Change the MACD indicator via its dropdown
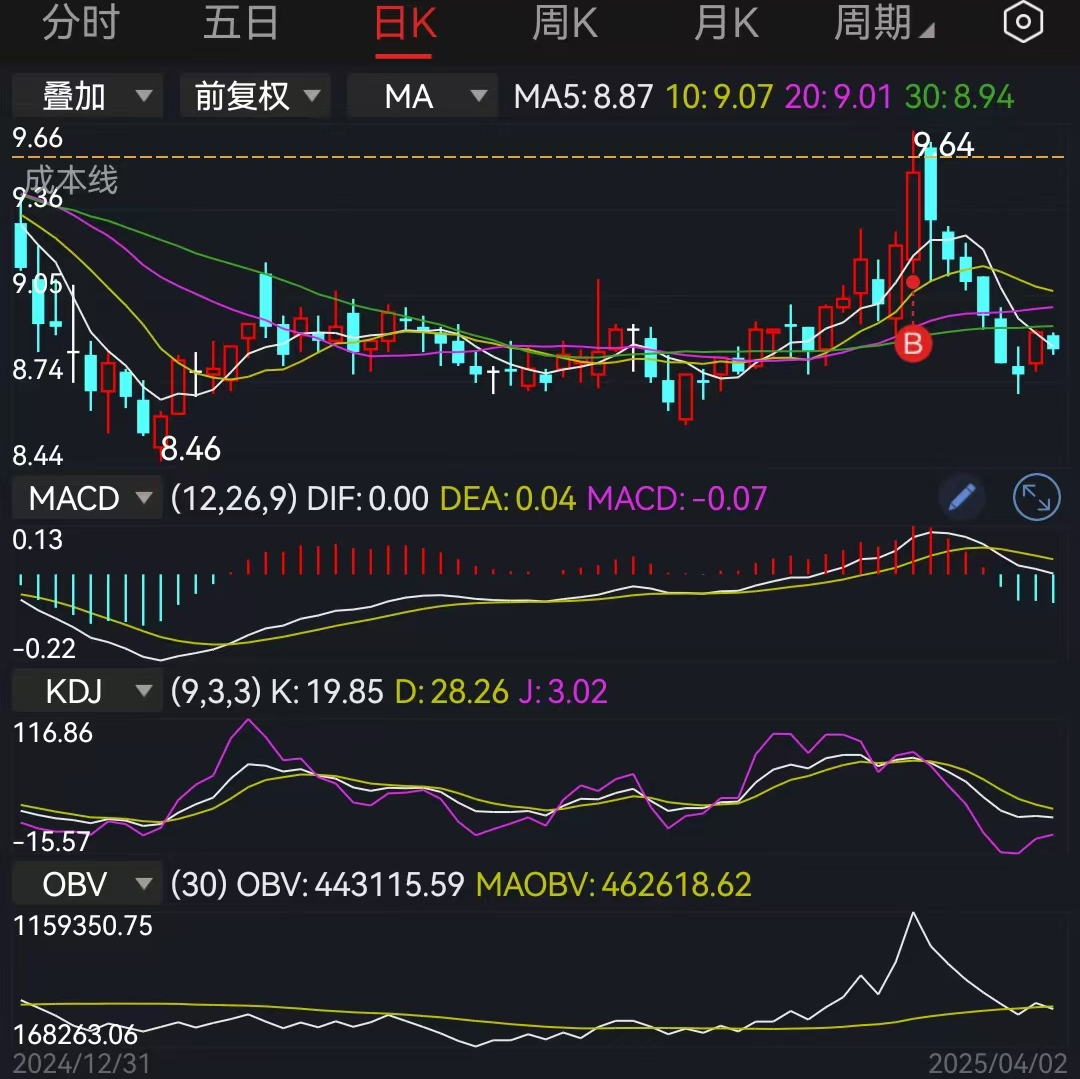1080x1079 pixels. [x=86, y=497]
